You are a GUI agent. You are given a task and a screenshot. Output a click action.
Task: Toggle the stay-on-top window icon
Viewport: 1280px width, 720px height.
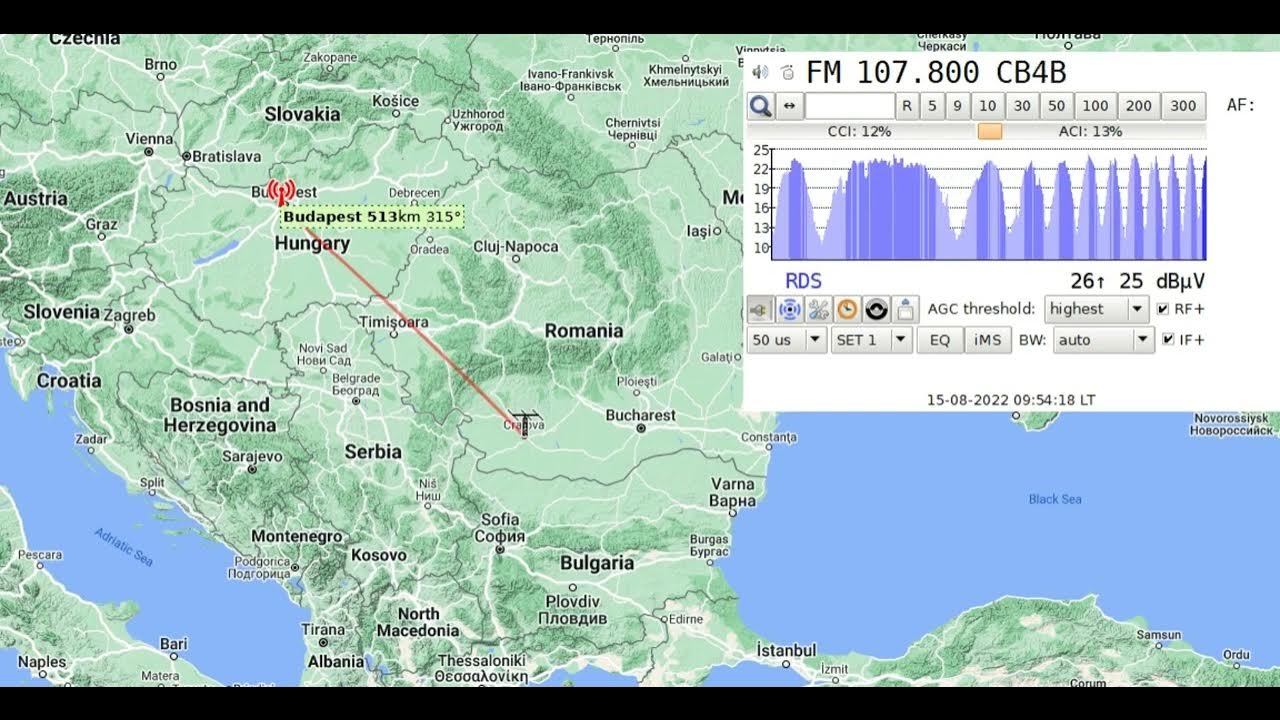click(905, 309)
